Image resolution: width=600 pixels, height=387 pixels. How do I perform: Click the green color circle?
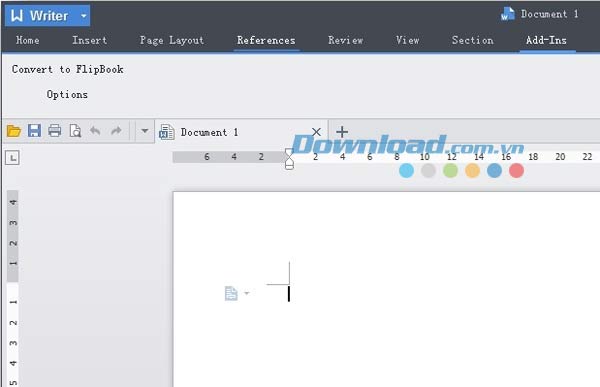[x=450, y=170]
